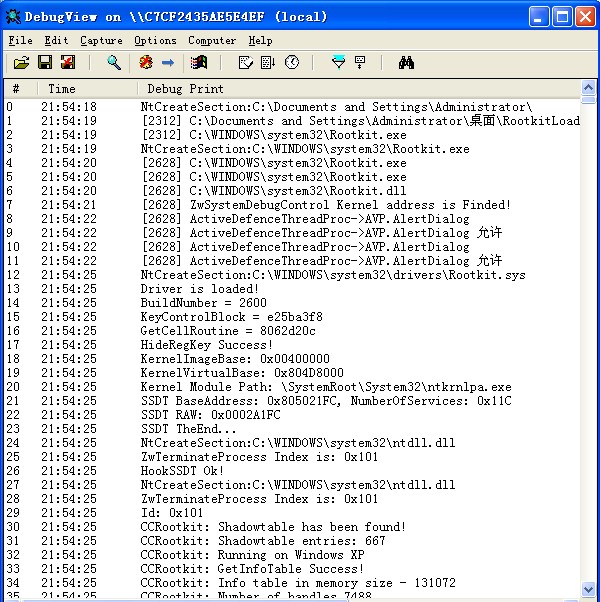This screenshot has width=600, height=602.
Task: Click the Open log file toolbar icon
Action: (x=21, y=62)
